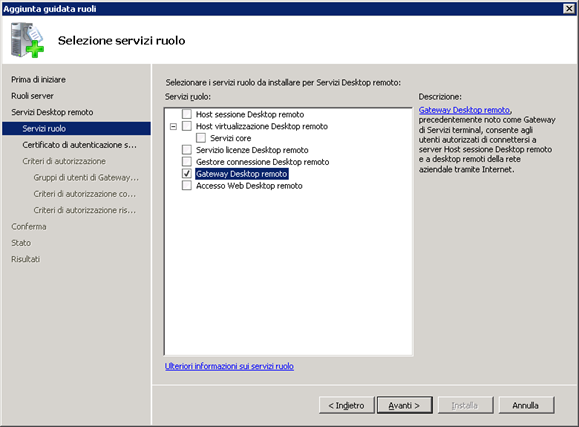The width and height of the screenshot is (579, 427).
Task: Open Ulteriori informazioni sui servizi ruolo link
Action: 229,366
